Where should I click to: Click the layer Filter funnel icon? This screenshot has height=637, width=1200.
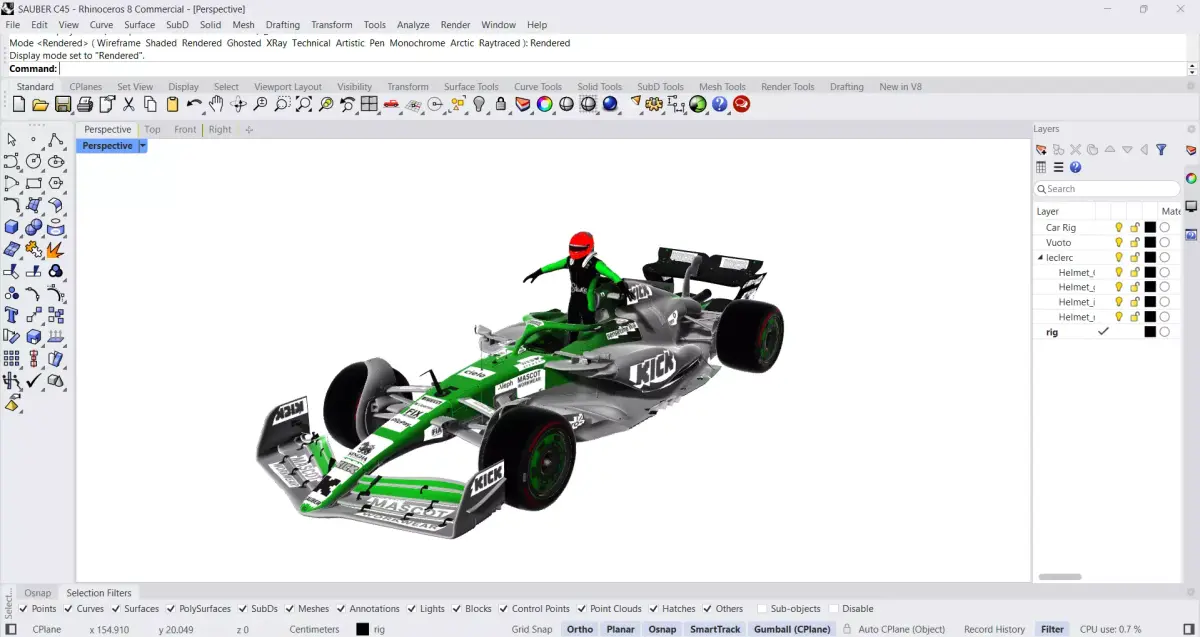pos(1161,150)
